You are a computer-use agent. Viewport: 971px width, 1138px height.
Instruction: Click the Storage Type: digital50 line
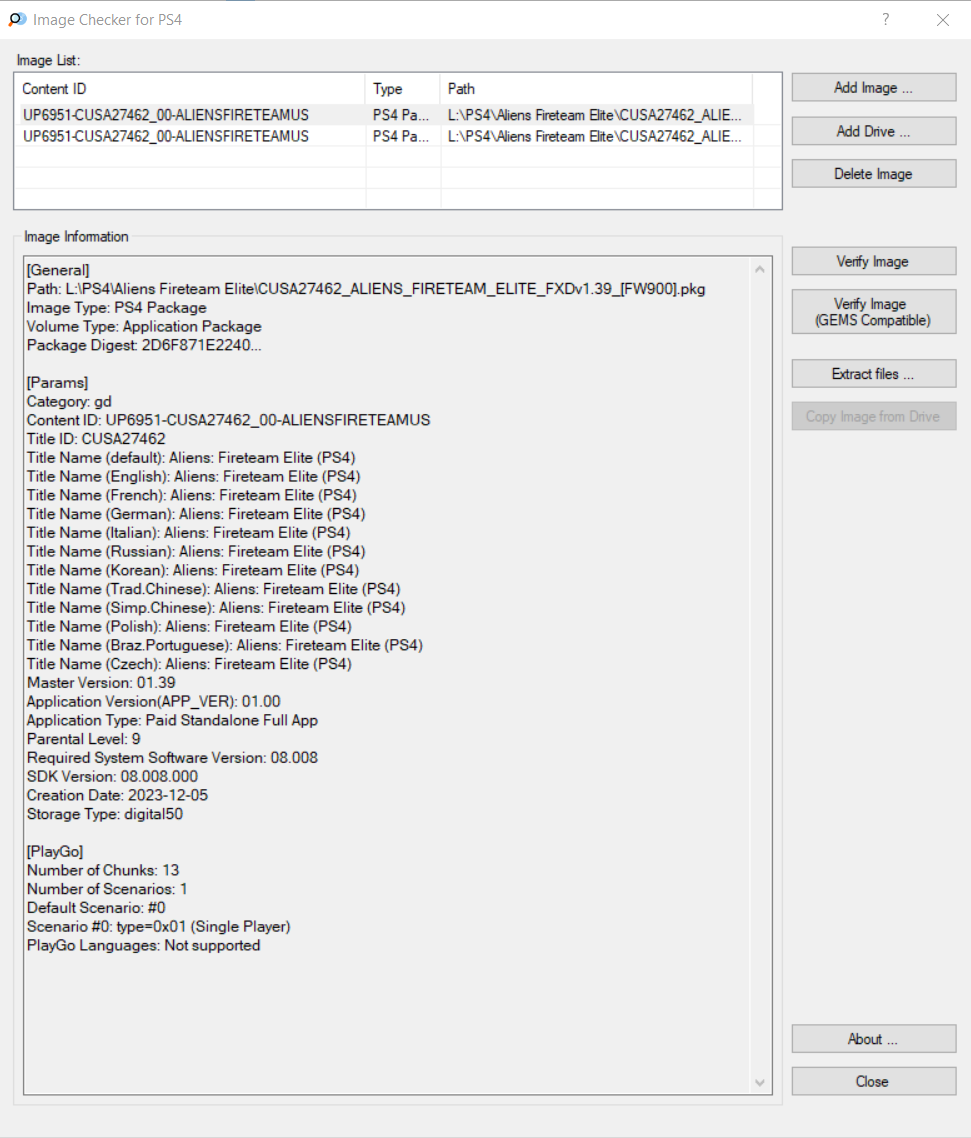105,814
